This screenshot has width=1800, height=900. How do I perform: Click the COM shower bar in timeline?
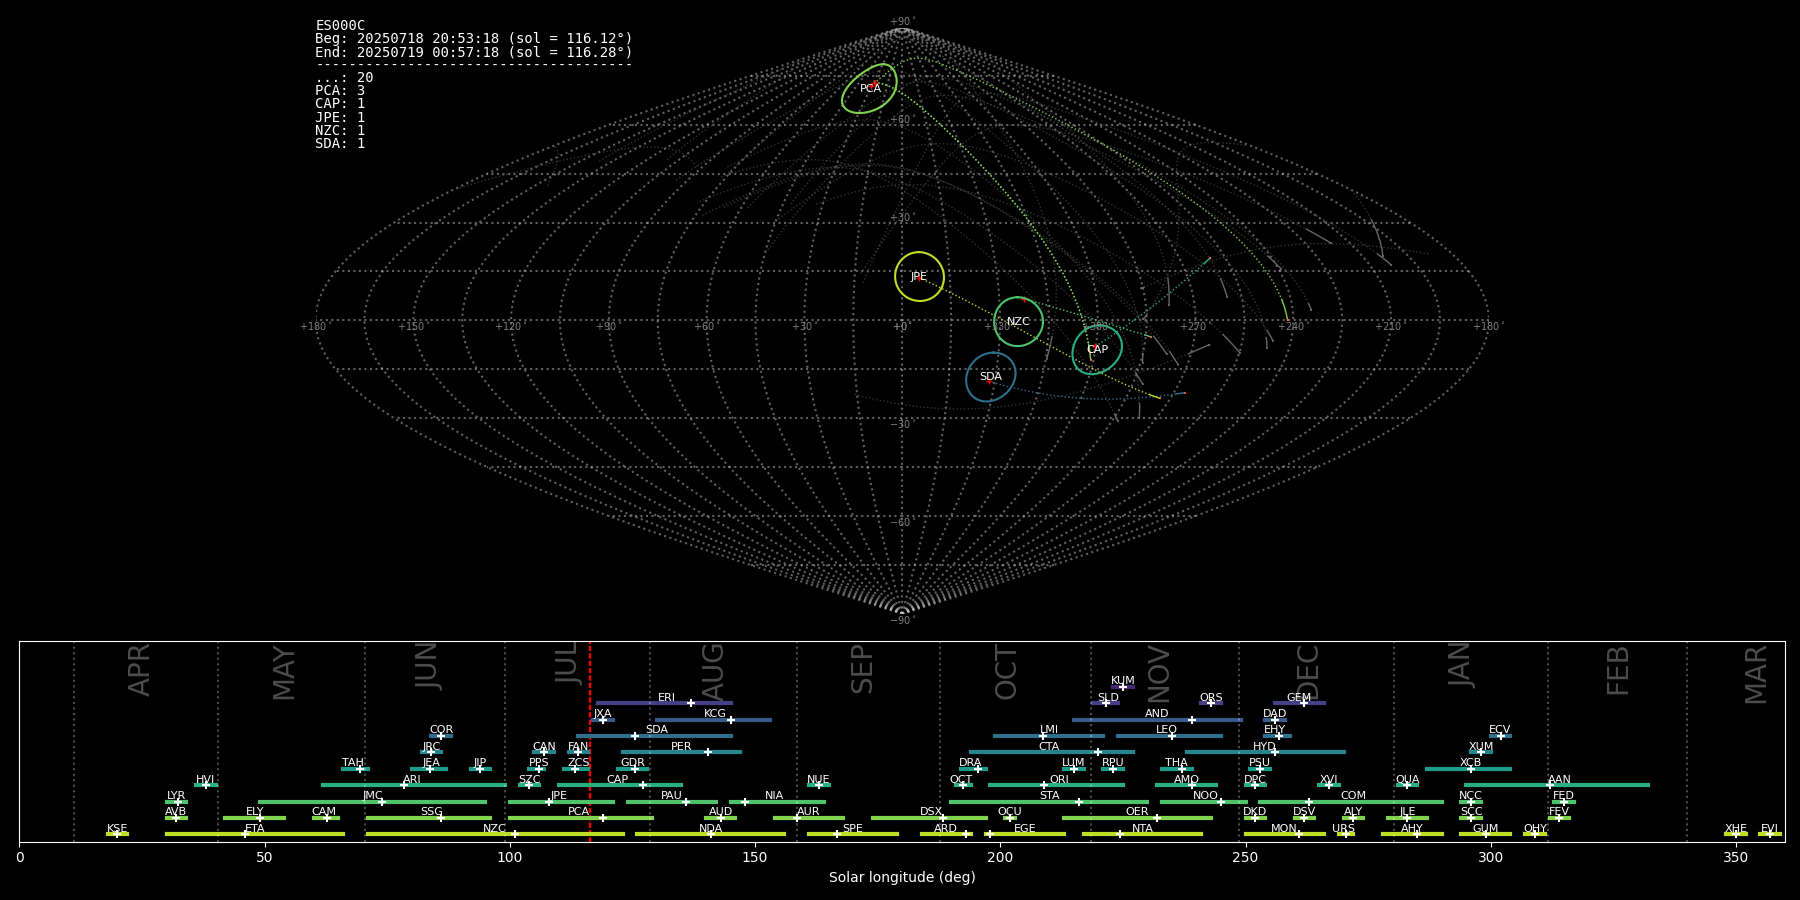[1351, 801]
